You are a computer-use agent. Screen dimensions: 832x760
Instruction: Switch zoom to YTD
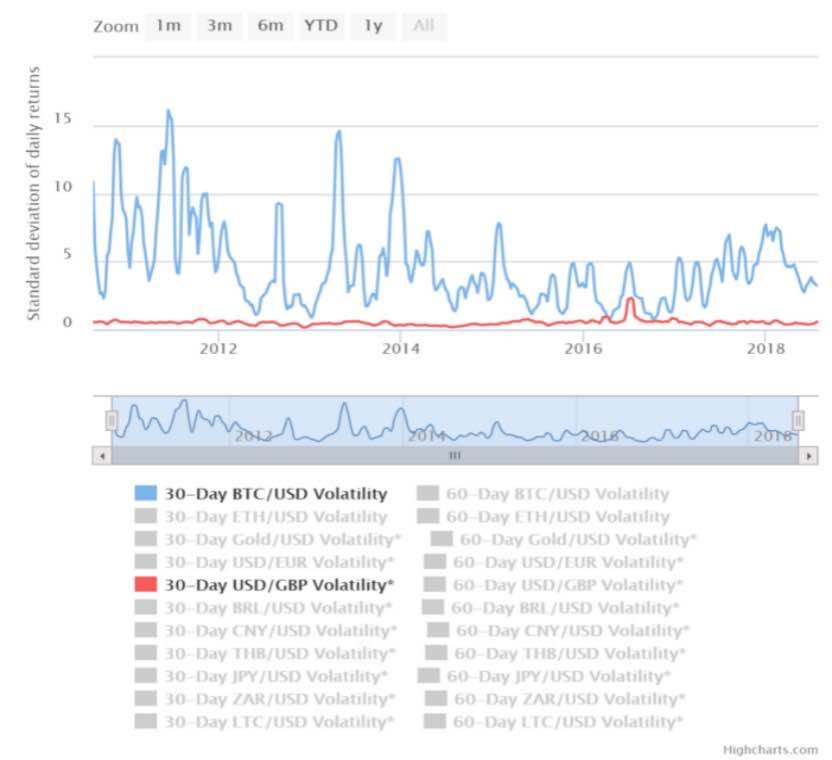tap(320, 26)
